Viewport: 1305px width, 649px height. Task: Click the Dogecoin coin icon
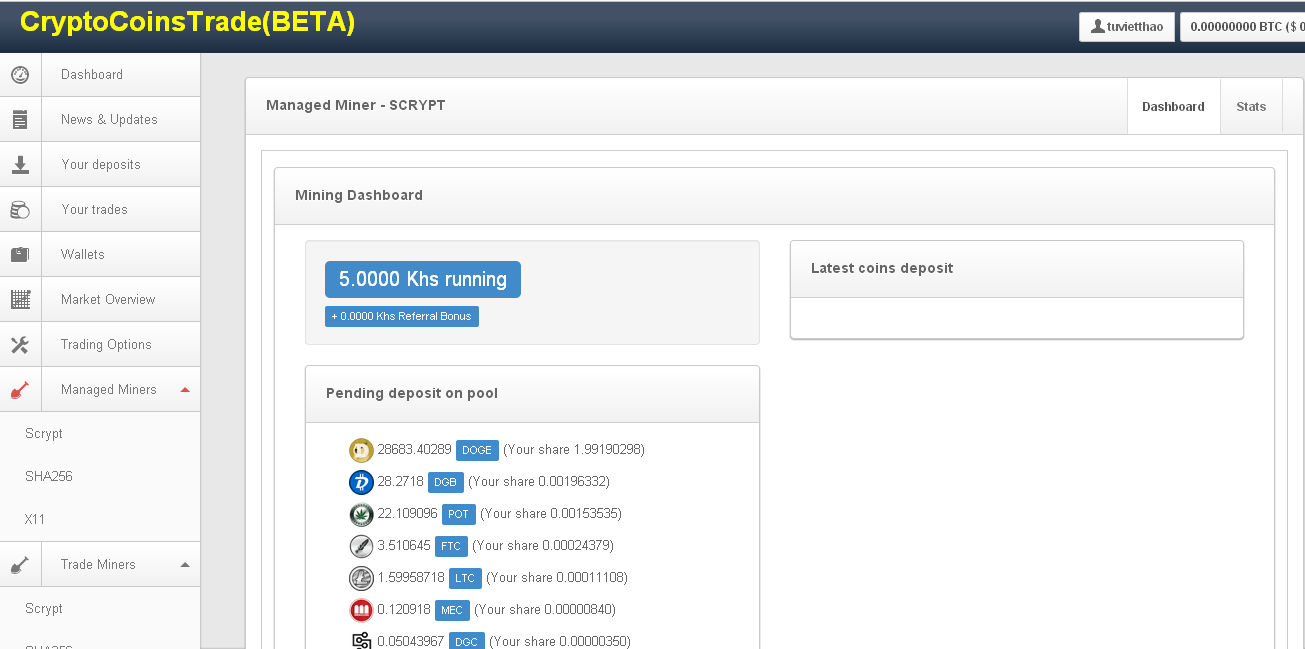361,450
